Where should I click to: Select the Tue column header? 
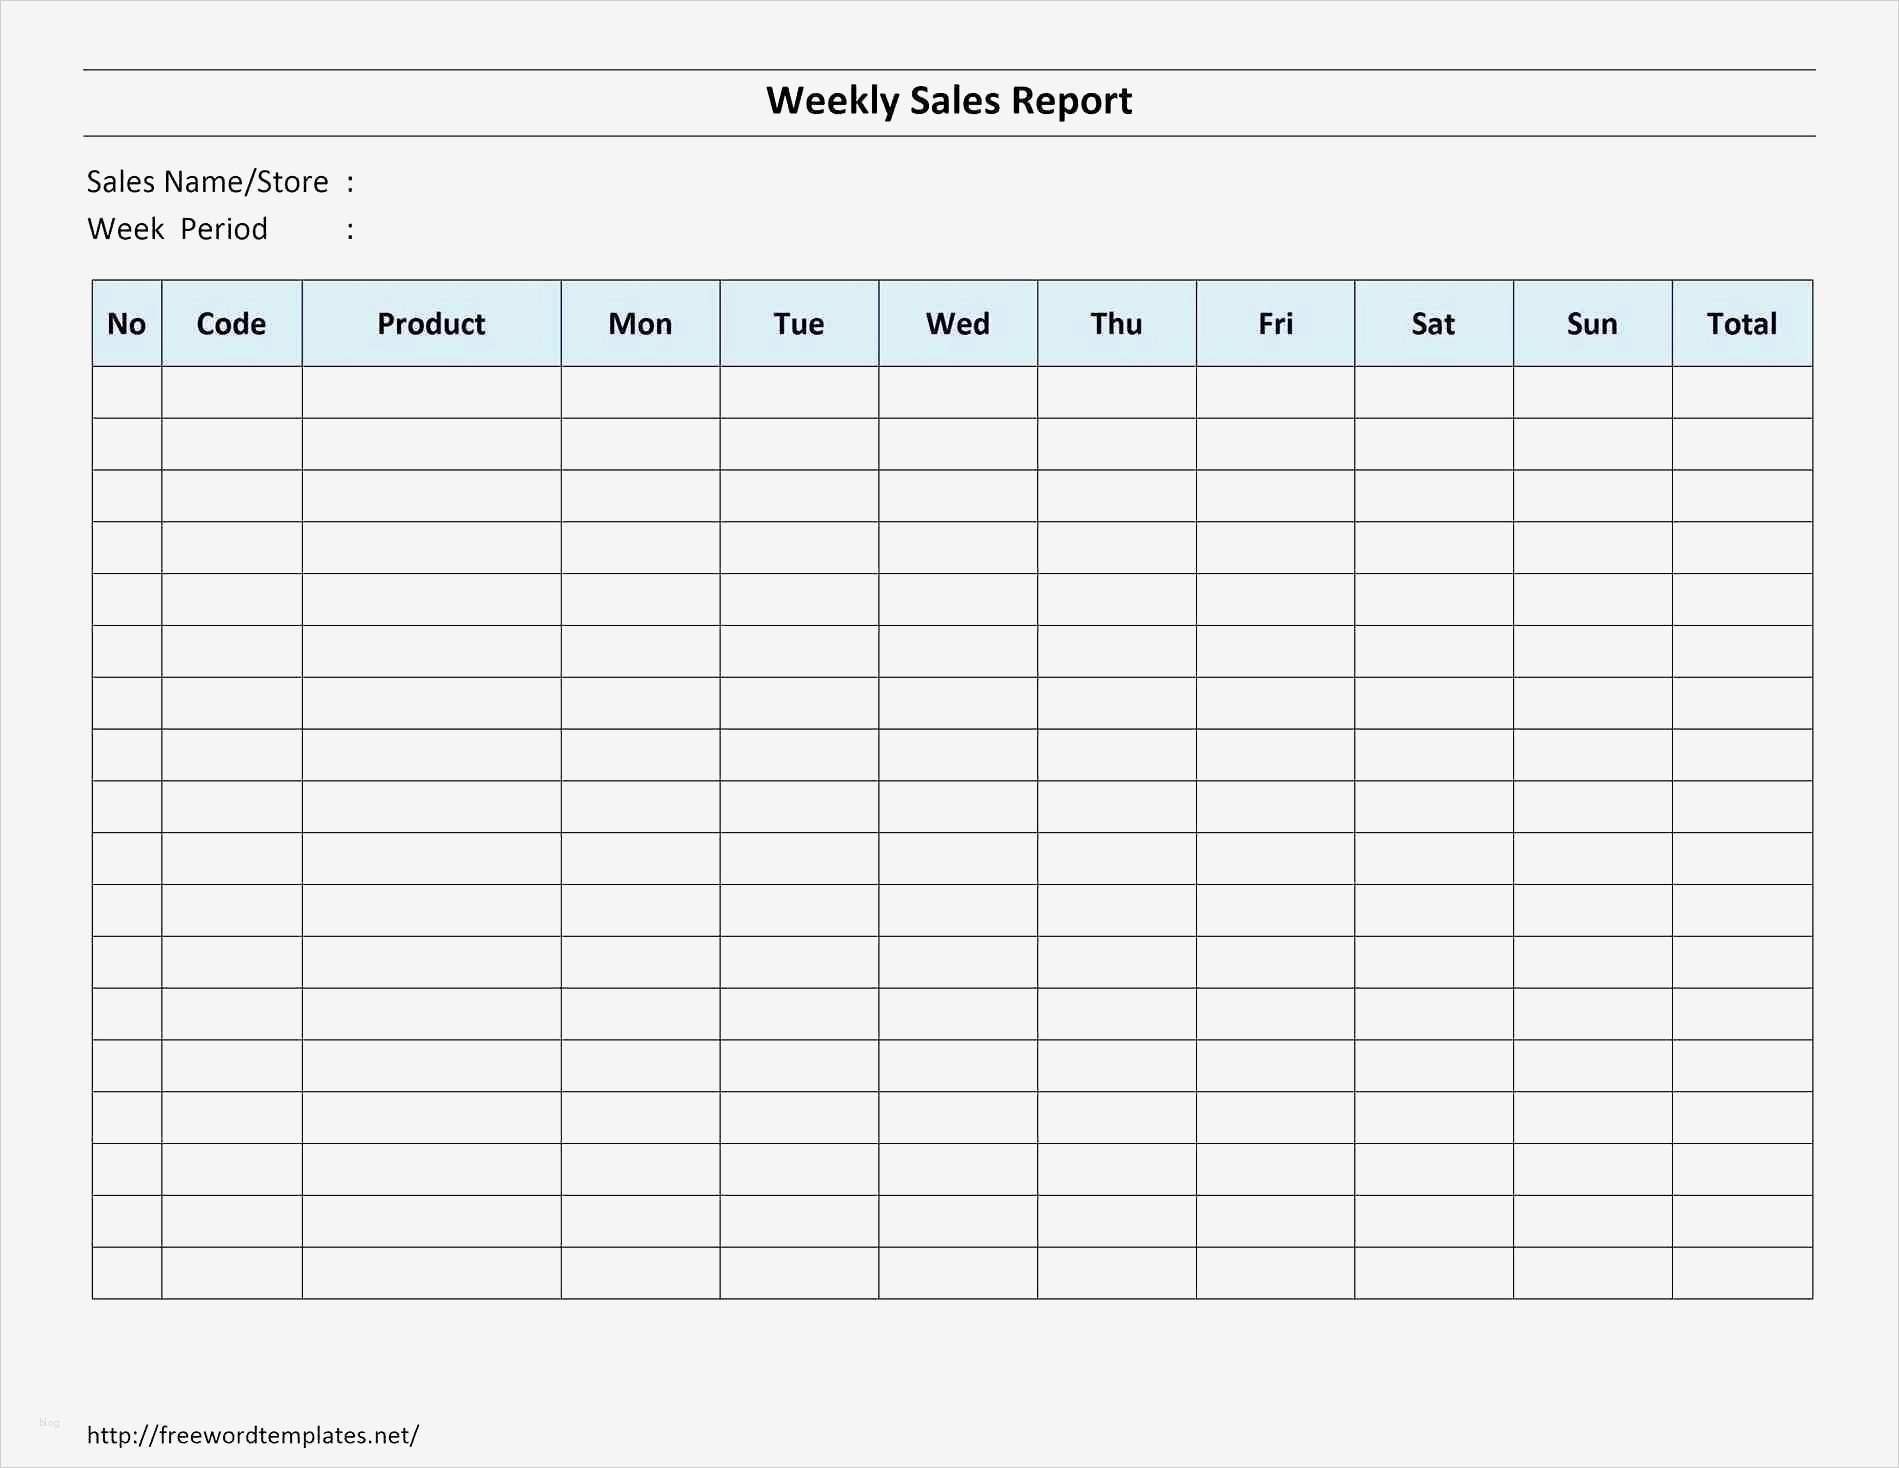[799, 324]
